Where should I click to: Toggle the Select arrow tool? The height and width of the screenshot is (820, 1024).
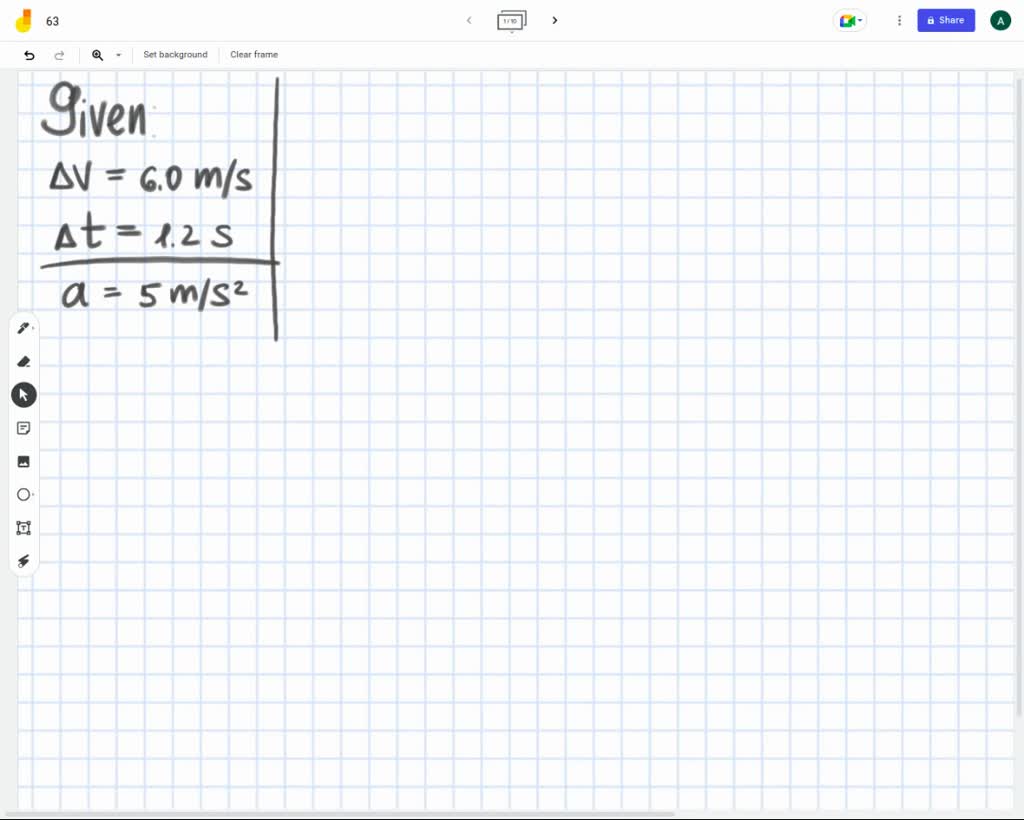point(23,394)
